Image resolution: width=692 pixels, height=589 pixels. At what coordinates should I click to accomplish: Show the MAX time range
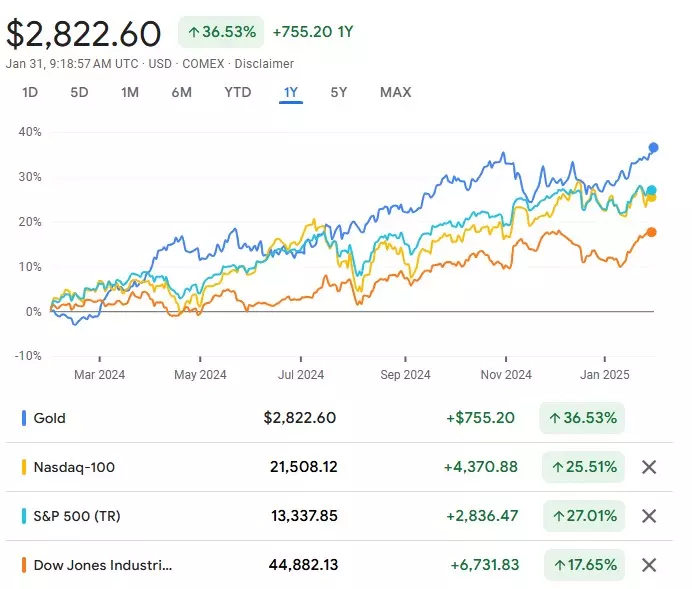click(395, 93)
